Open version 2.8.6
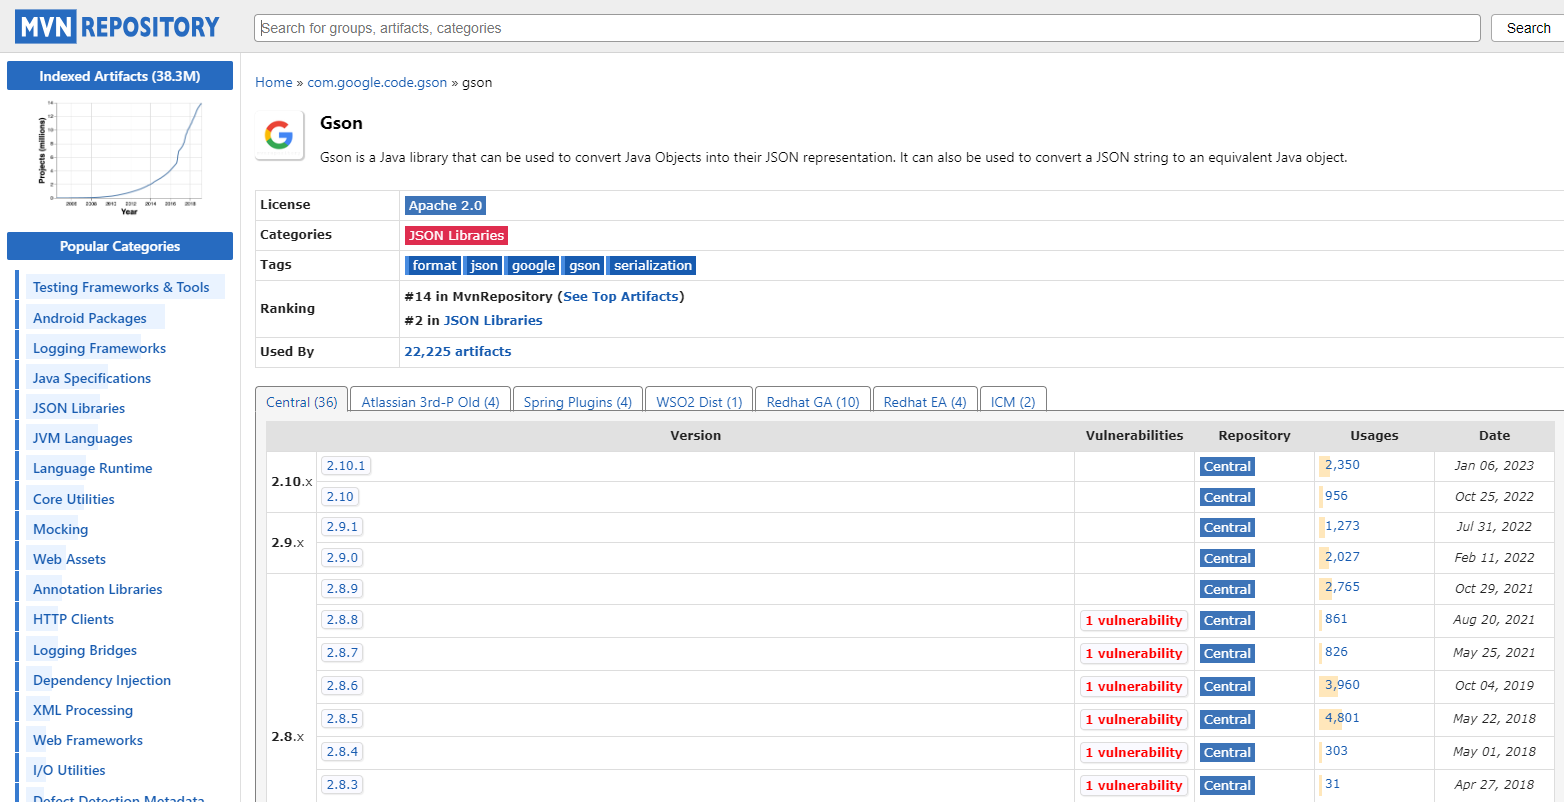 (x=342, y=685)
